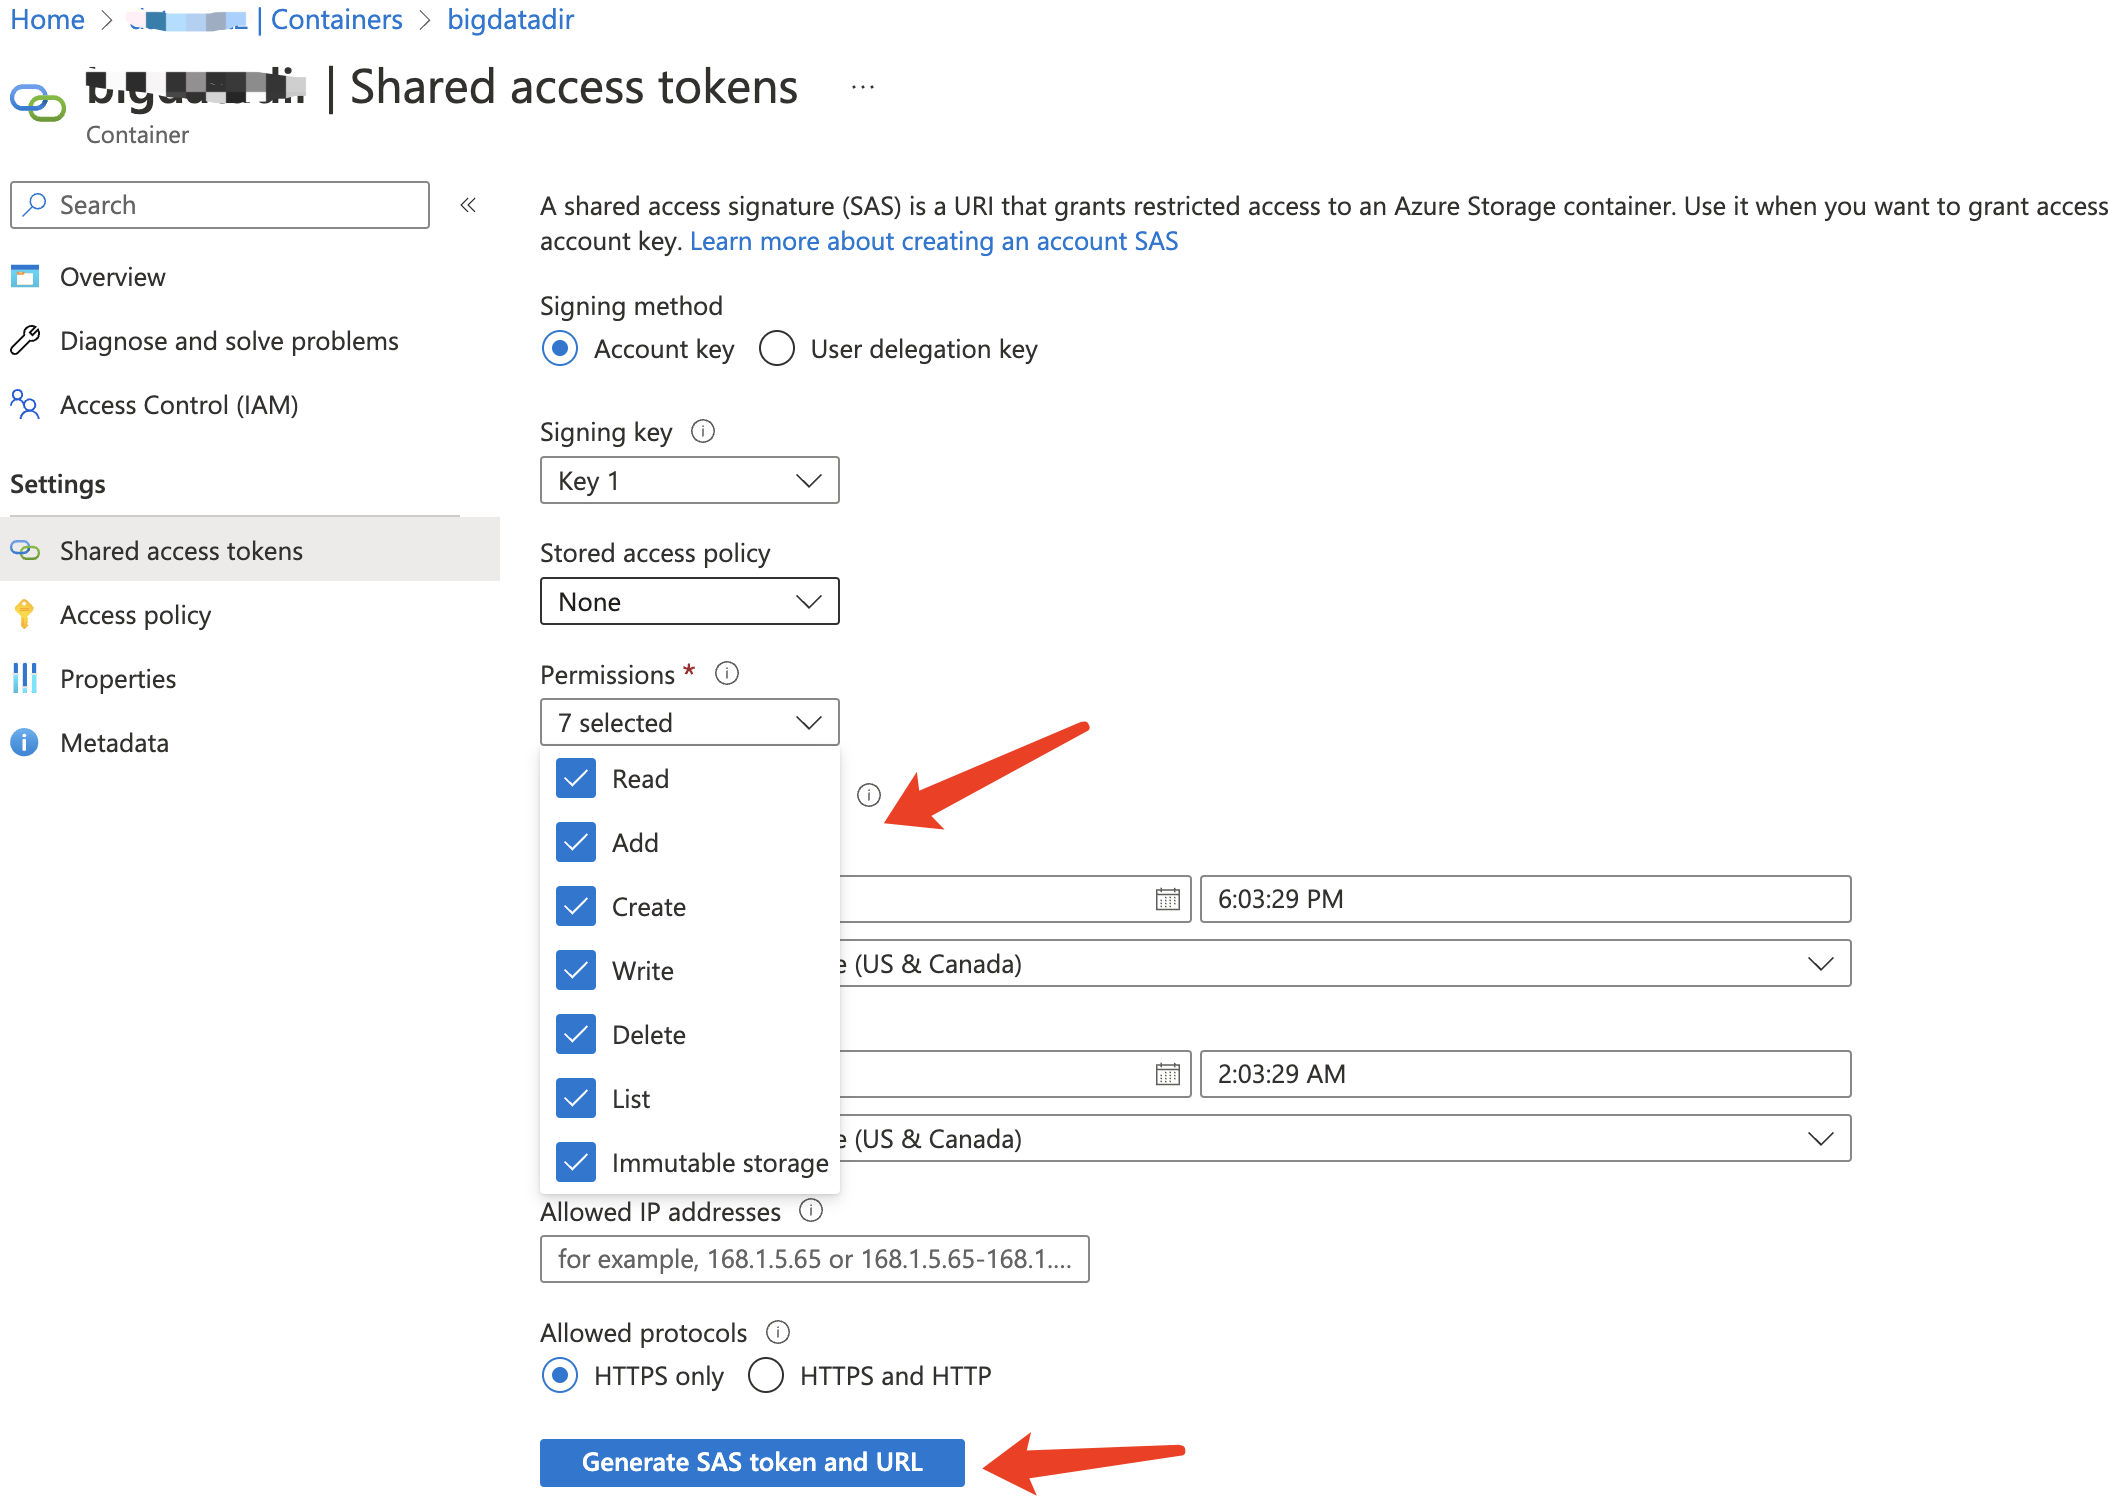This screenshot has width=2108, height=1510.
Task: Select User delegation key signing method
Action: pos(777,348)
